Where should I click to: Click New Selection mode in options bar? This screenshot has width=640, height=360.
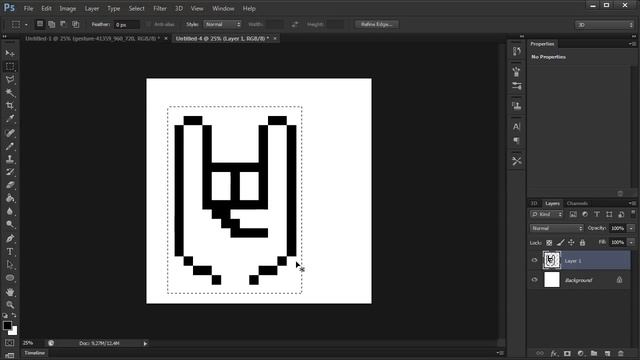pyautogui.click(x=40, y=24)
